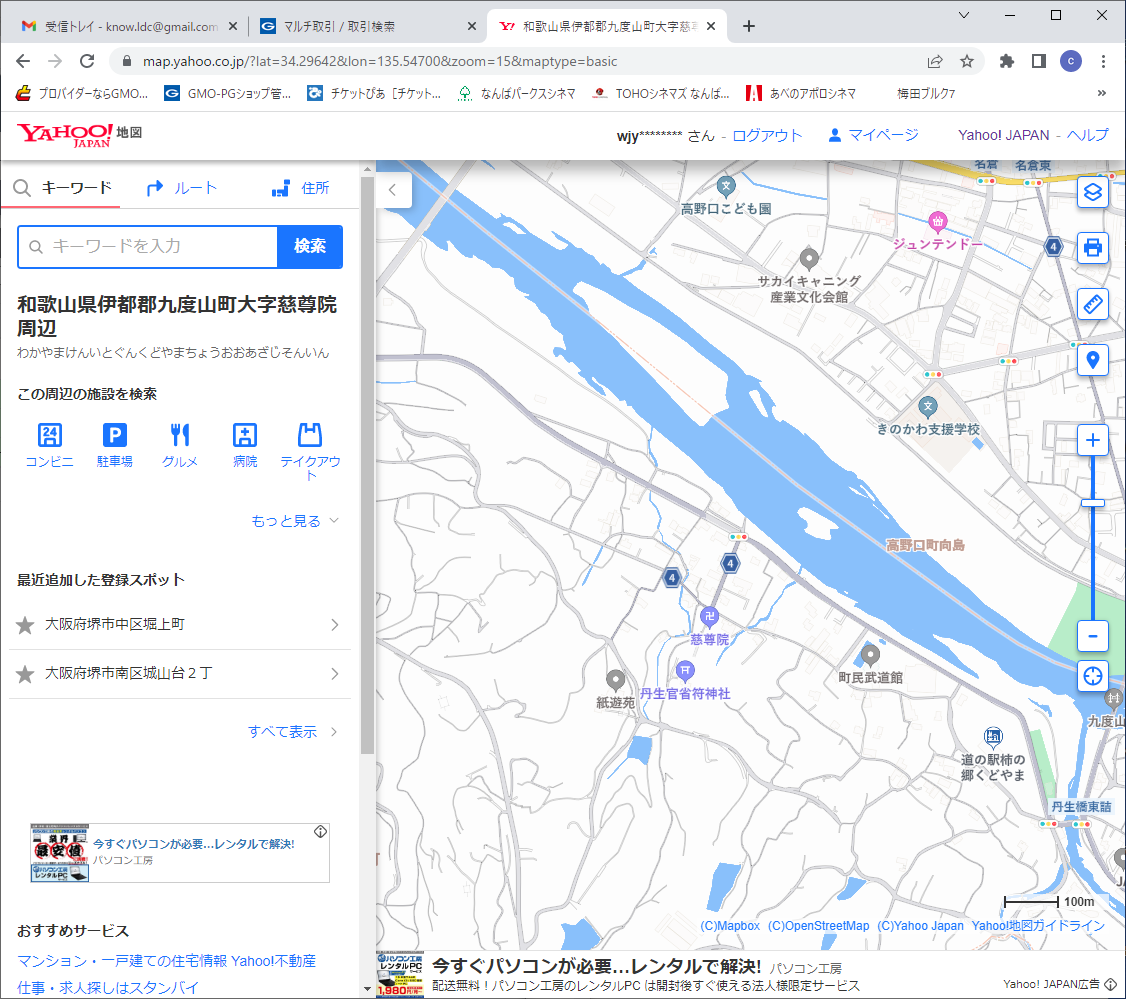Viewport: 1126px width, 999px height.
Task: Search nearby hospitals (病院)
Action: pyautogui.click(x=245, y=445)
